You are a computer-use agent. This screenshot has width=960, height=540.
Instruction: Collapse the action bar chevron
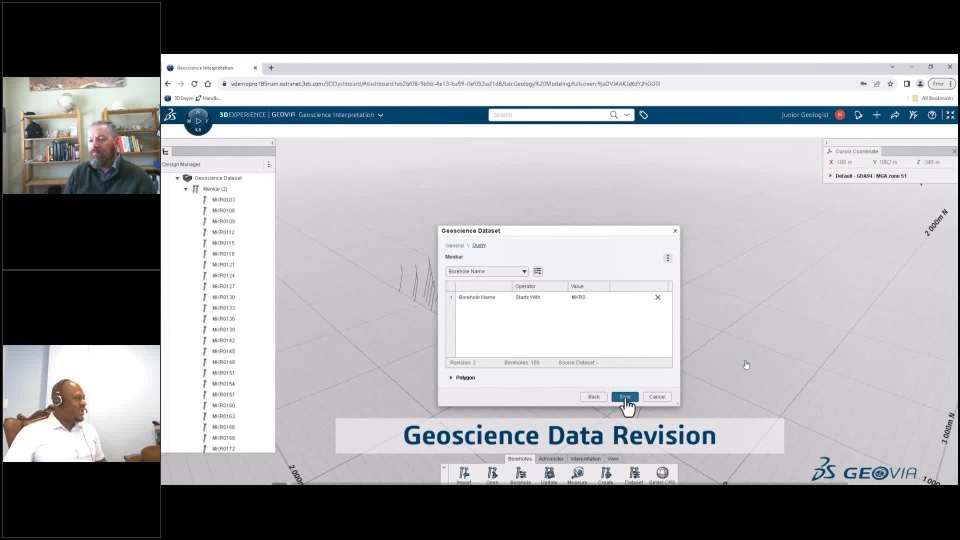(x=444, y=467)
